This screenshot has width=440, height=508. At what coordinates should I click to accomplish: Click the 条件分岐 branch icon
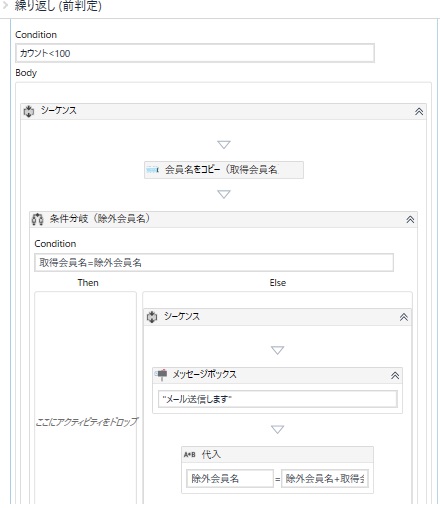tap(37, 219)
